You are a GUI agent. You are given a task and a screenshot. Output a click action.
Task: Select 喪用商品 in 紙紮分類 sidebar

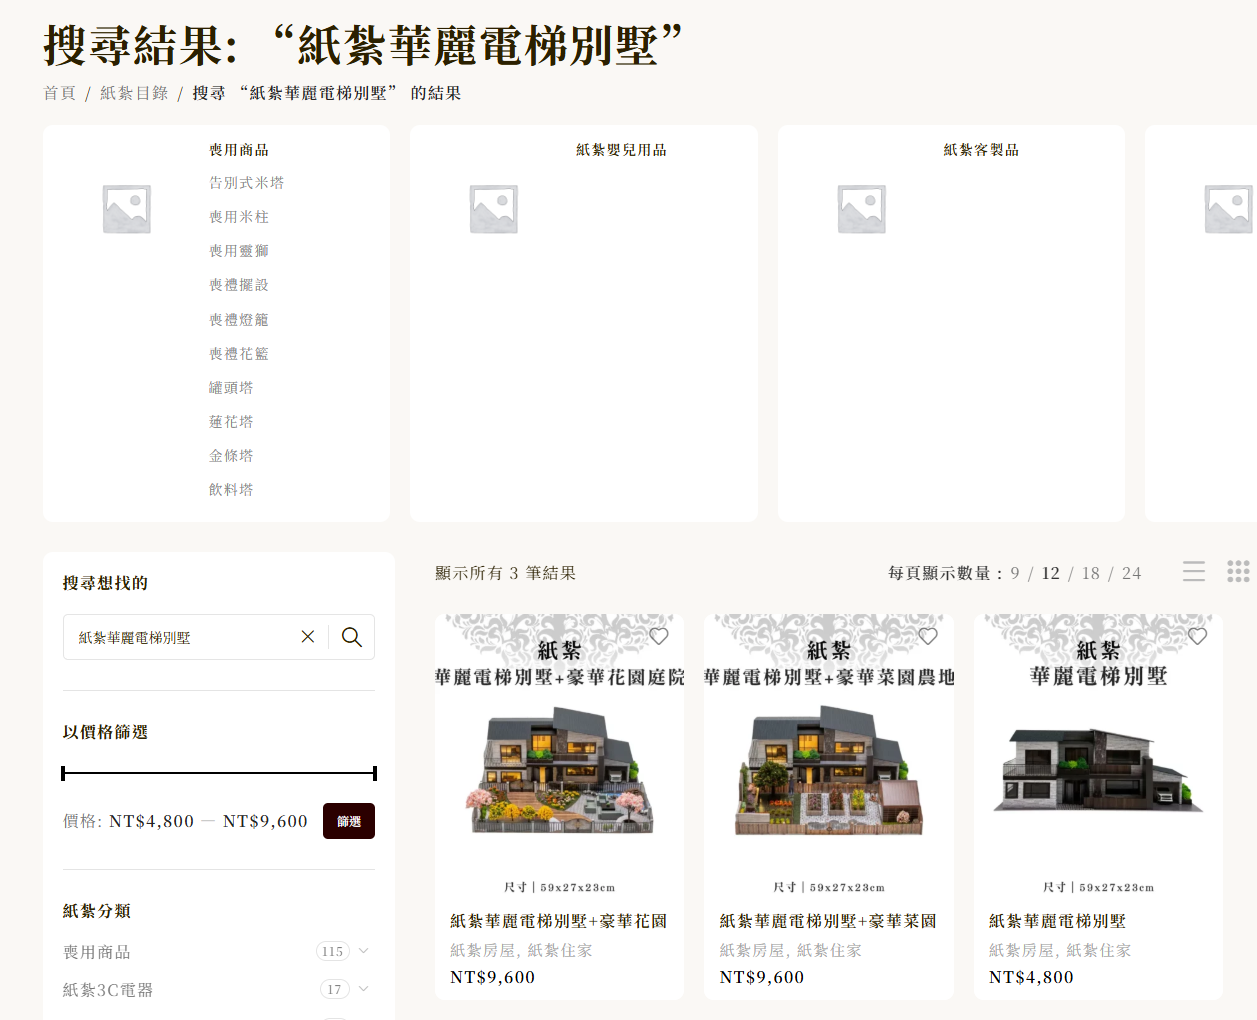coord(97,952)
